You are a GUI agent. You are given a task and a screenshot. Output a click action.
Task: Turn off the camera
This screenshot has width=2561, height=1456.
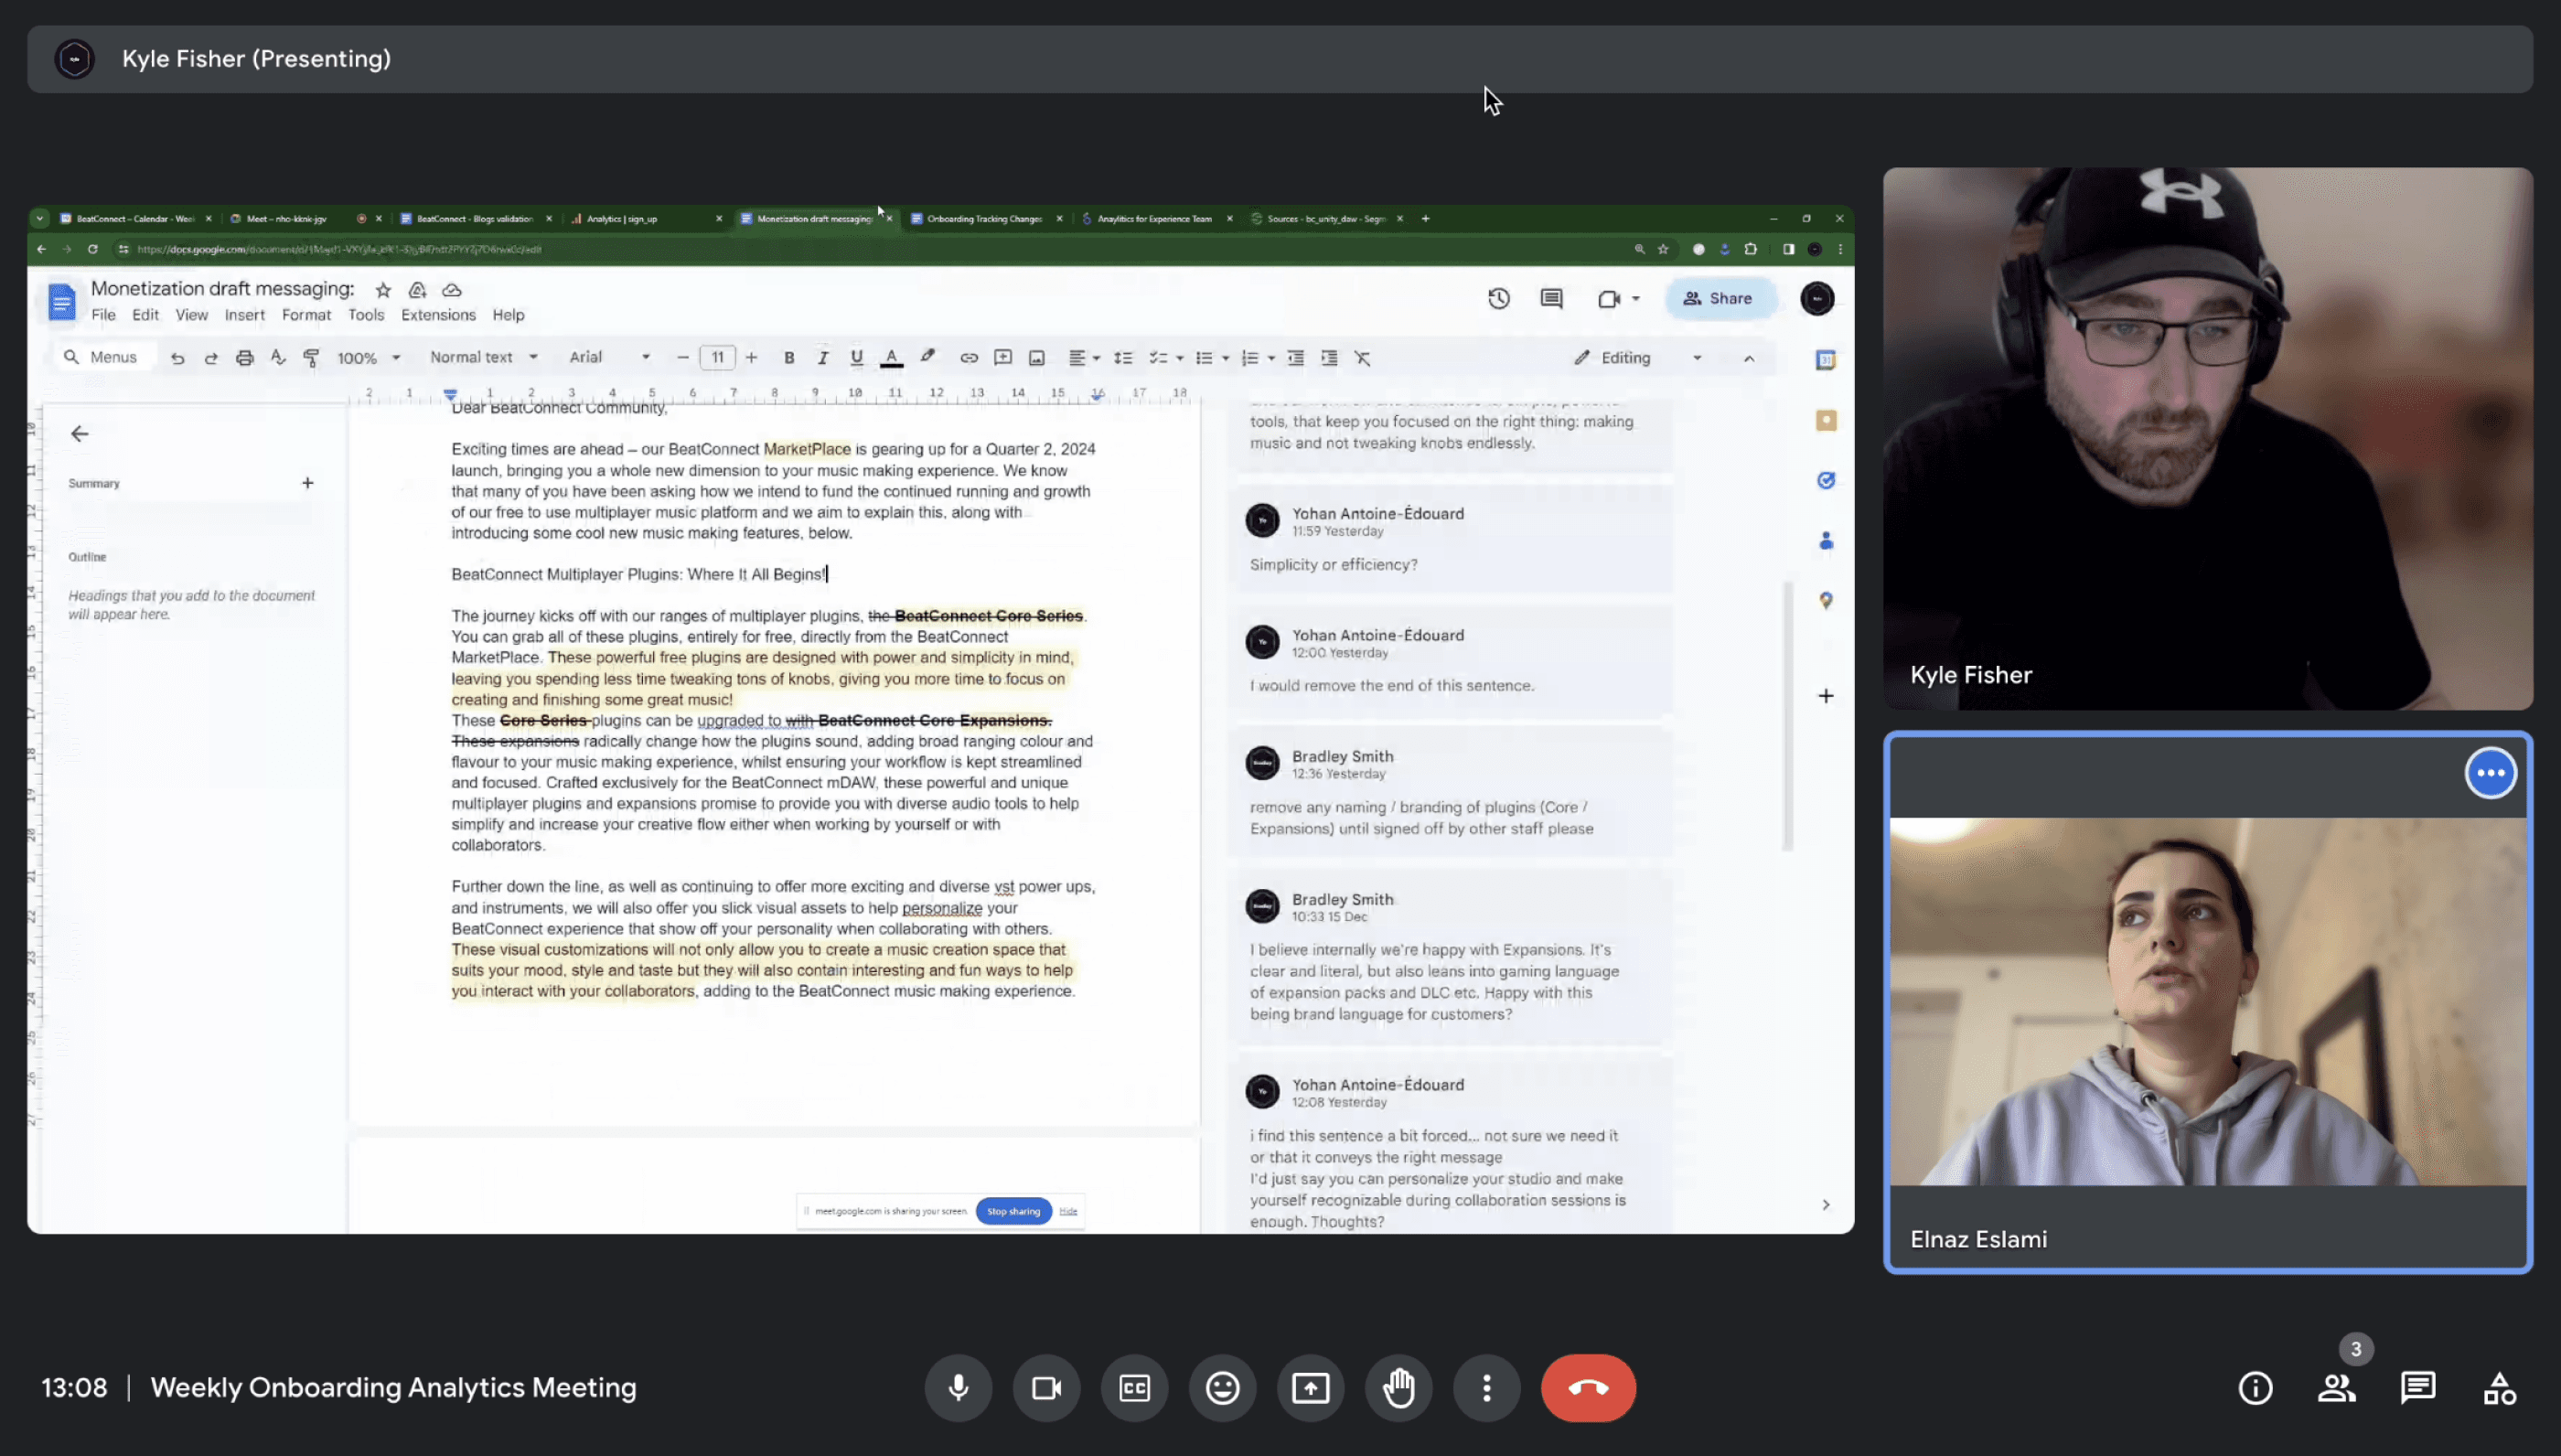click(x=1046, y=1388)
